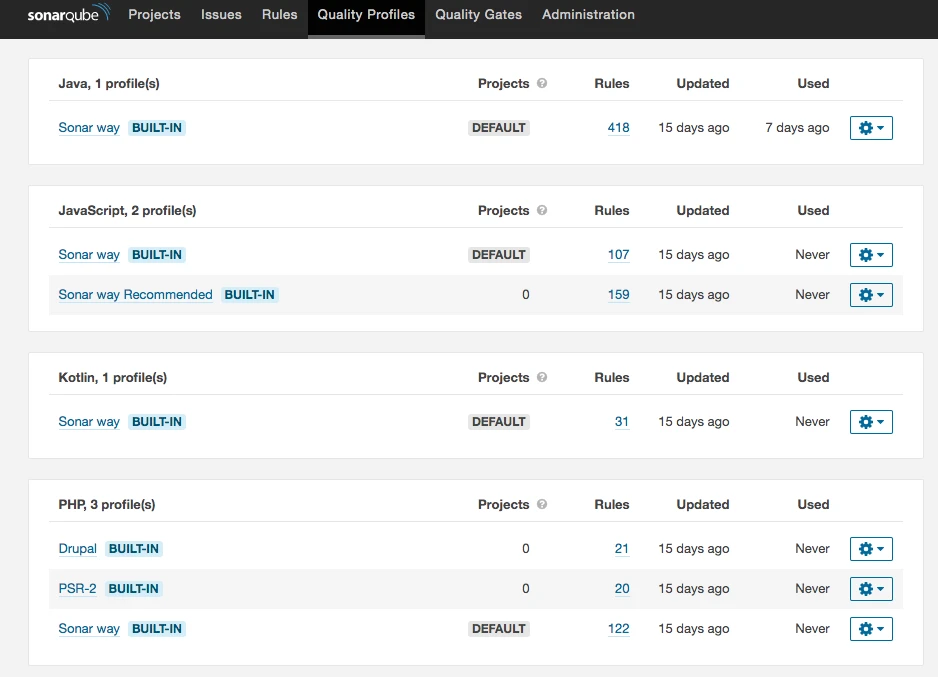Screen dimensions: 938x677
Task: Open PHP Sonar way gear menu
Action: (871, 629)
